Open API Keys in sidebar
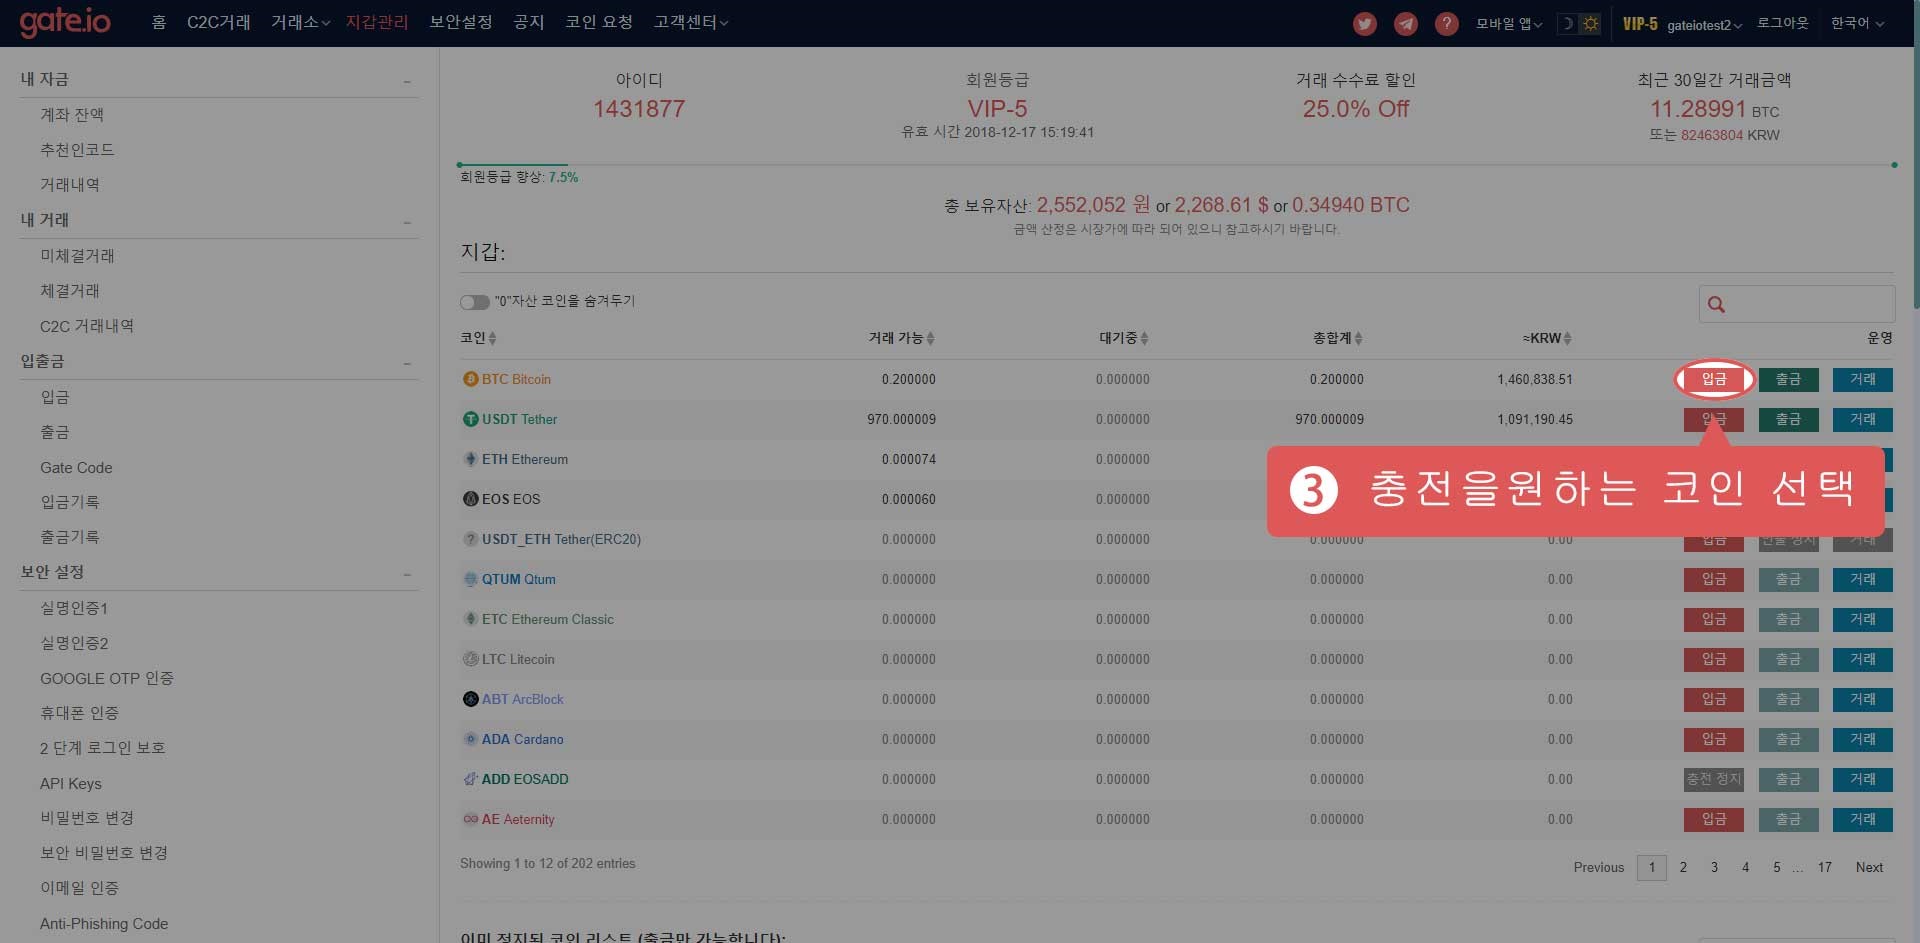Viewport: 1920px width, 943px height. 71,783
